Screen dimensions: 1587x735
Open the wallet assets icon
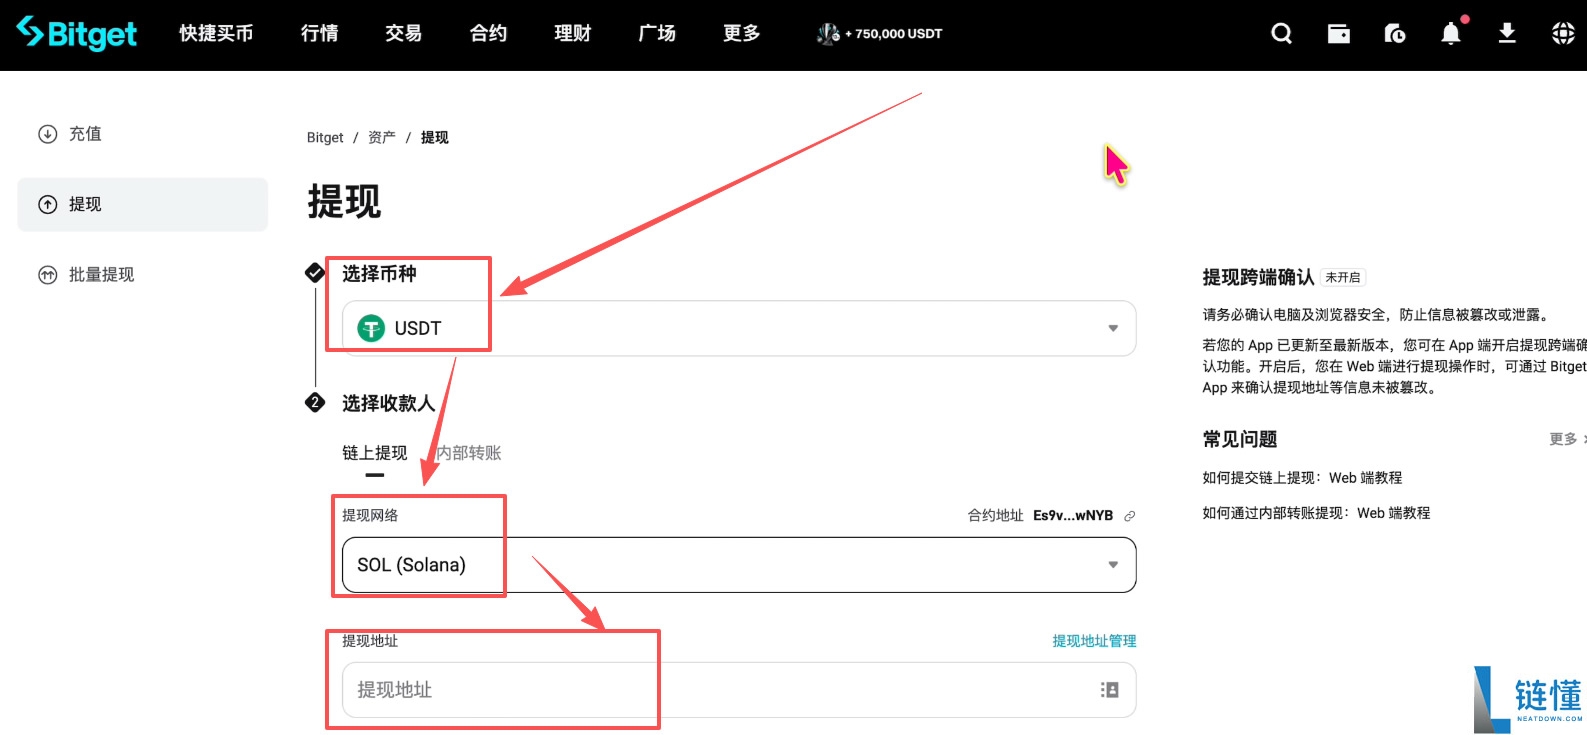tap(1338, 34)
